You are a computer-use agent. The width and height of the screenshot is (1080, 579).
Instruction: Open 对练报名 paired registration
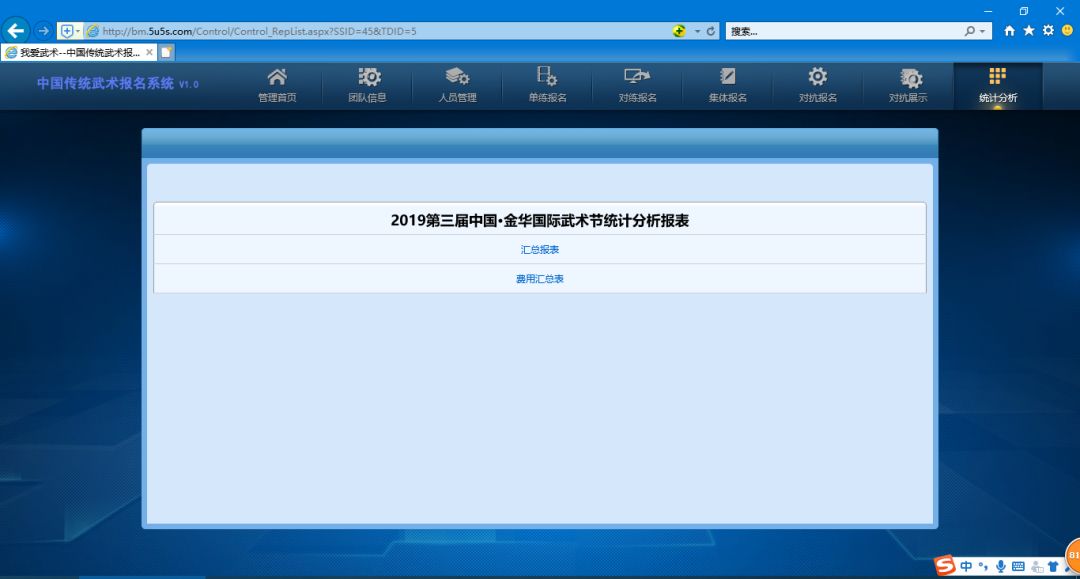[x=638, y=86]
